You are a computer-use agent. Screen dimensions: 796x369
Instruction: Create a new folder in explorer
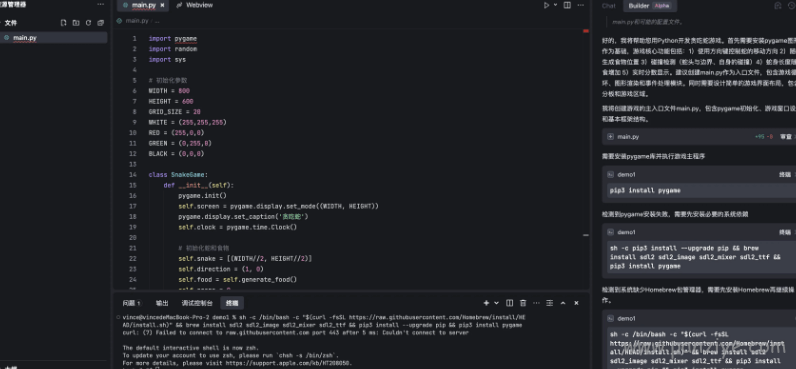point(76,23)
